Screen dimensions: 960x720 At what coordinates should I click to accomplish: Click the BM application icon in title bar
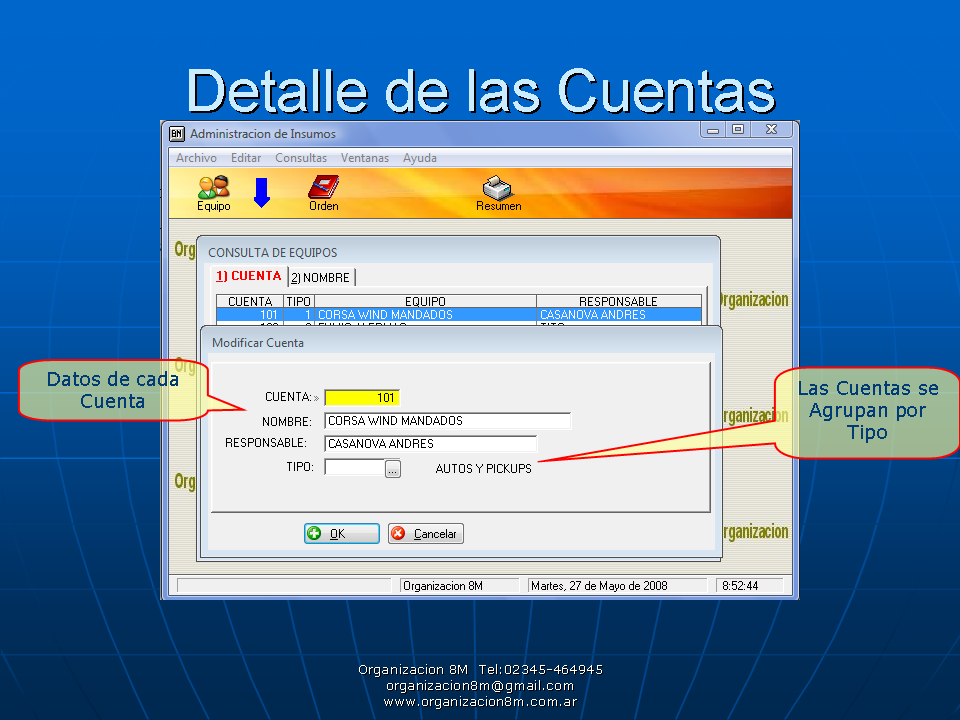177,133
